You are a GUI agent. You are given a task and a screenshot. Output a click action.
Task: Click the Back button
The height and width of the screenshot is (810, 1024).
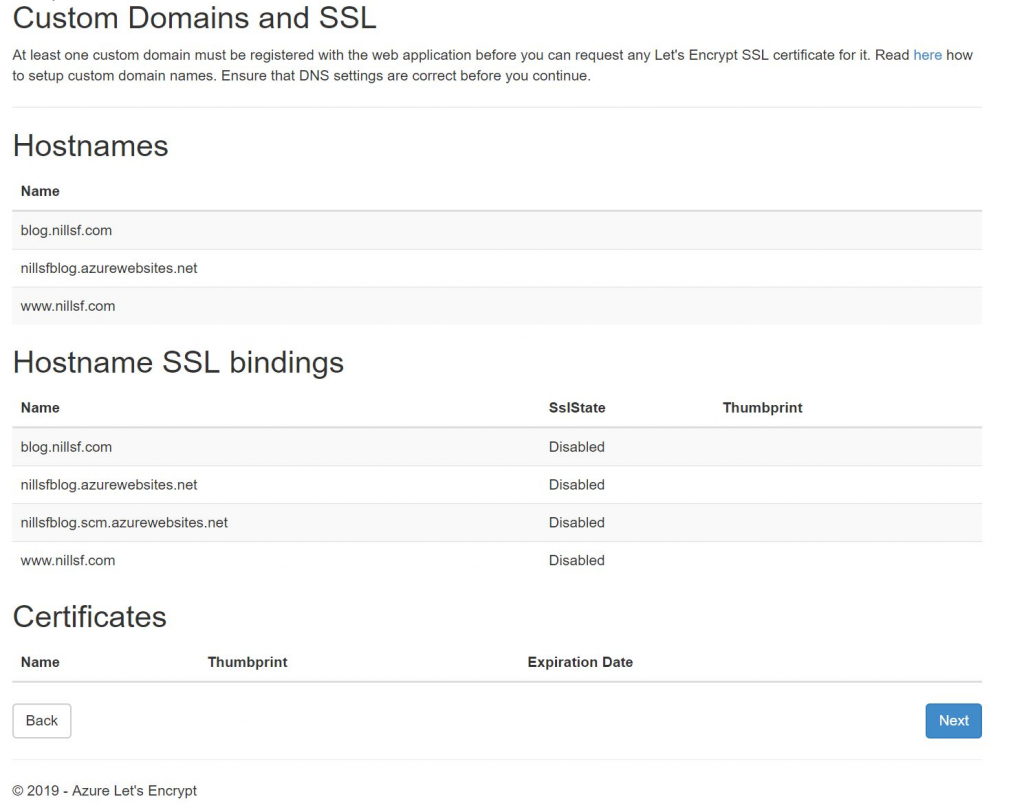point(42,721)
